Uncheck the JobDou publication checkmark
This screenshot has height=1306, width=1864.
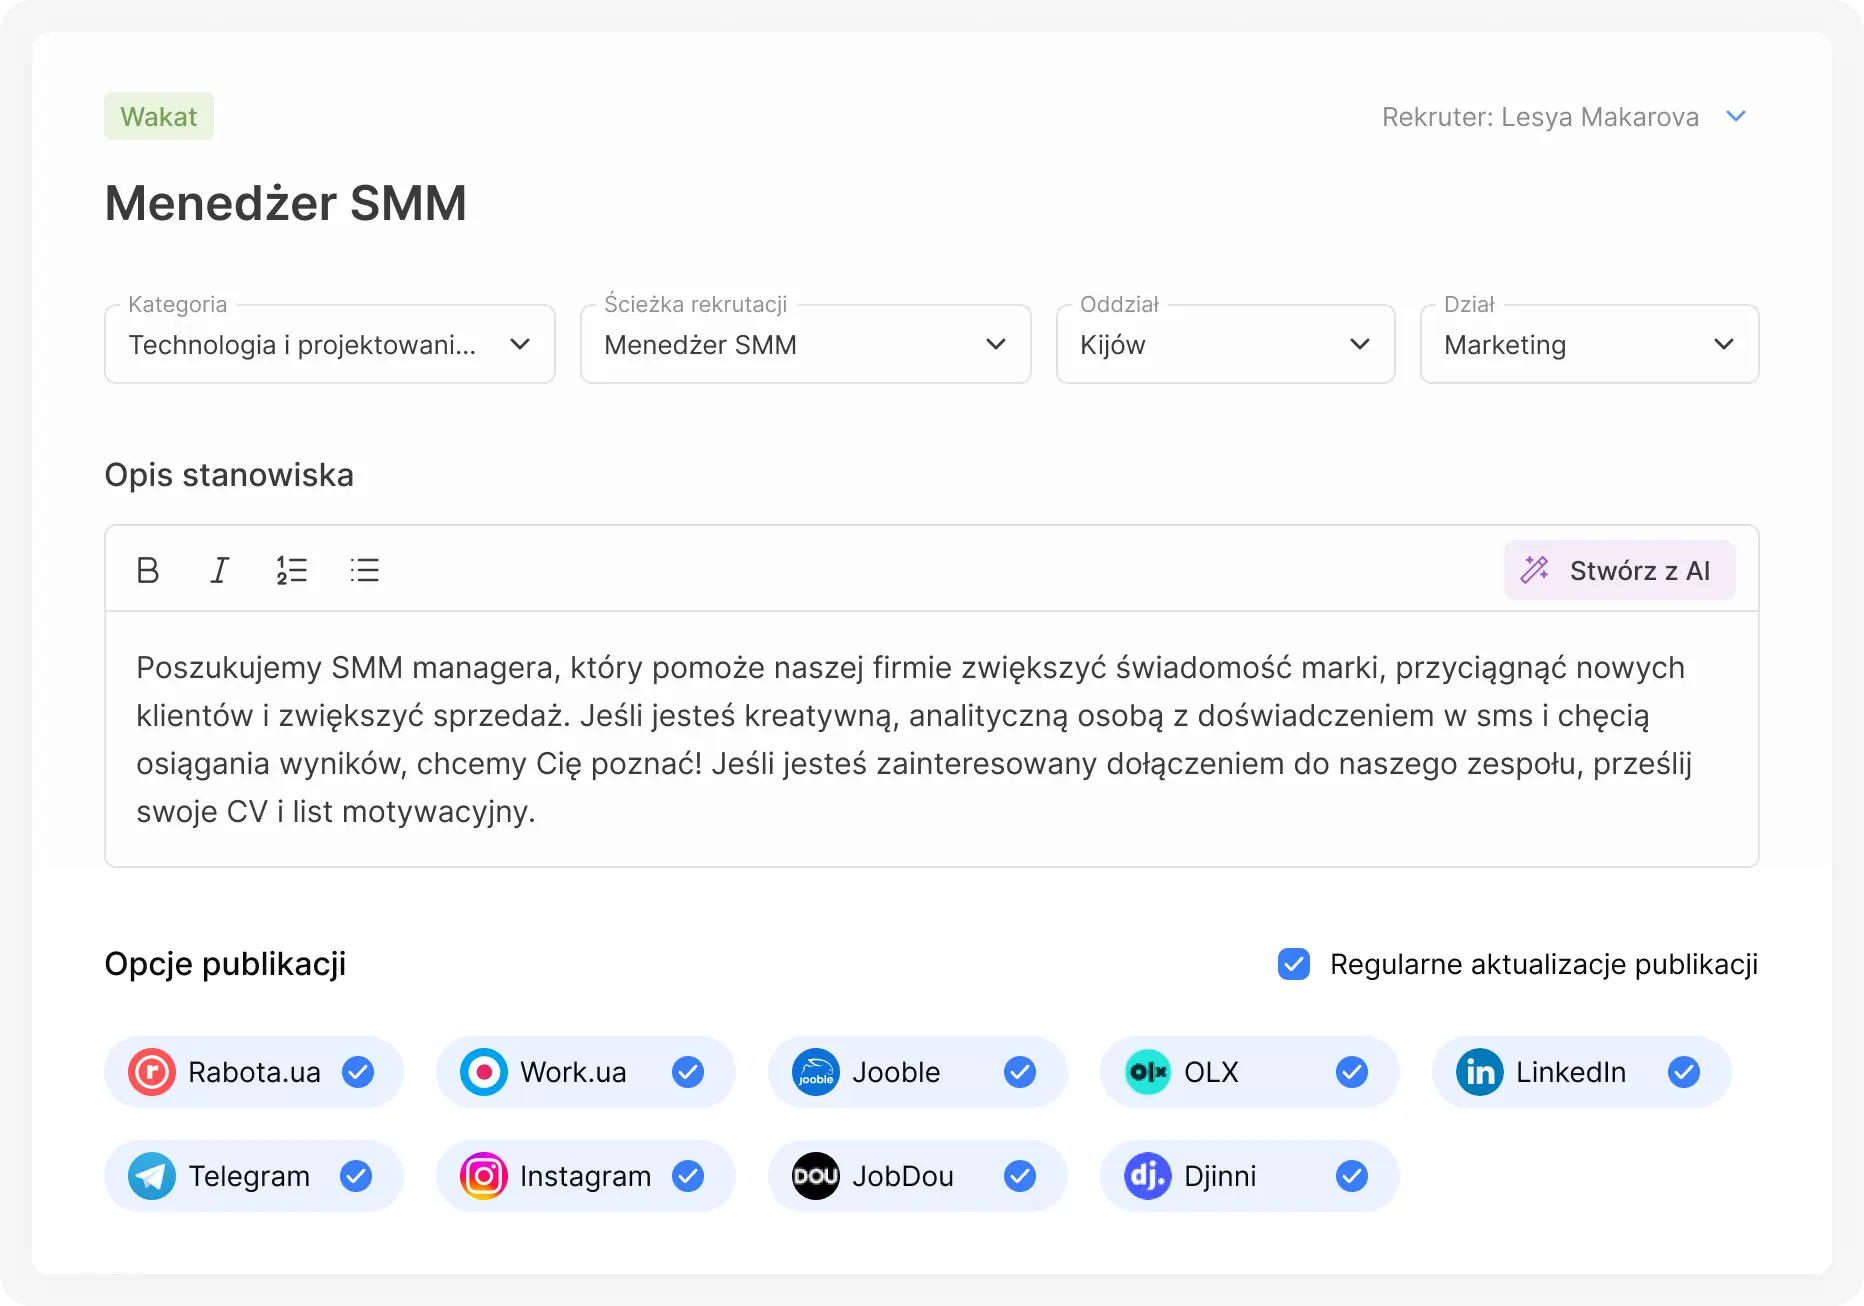tap(1020, 1176)
